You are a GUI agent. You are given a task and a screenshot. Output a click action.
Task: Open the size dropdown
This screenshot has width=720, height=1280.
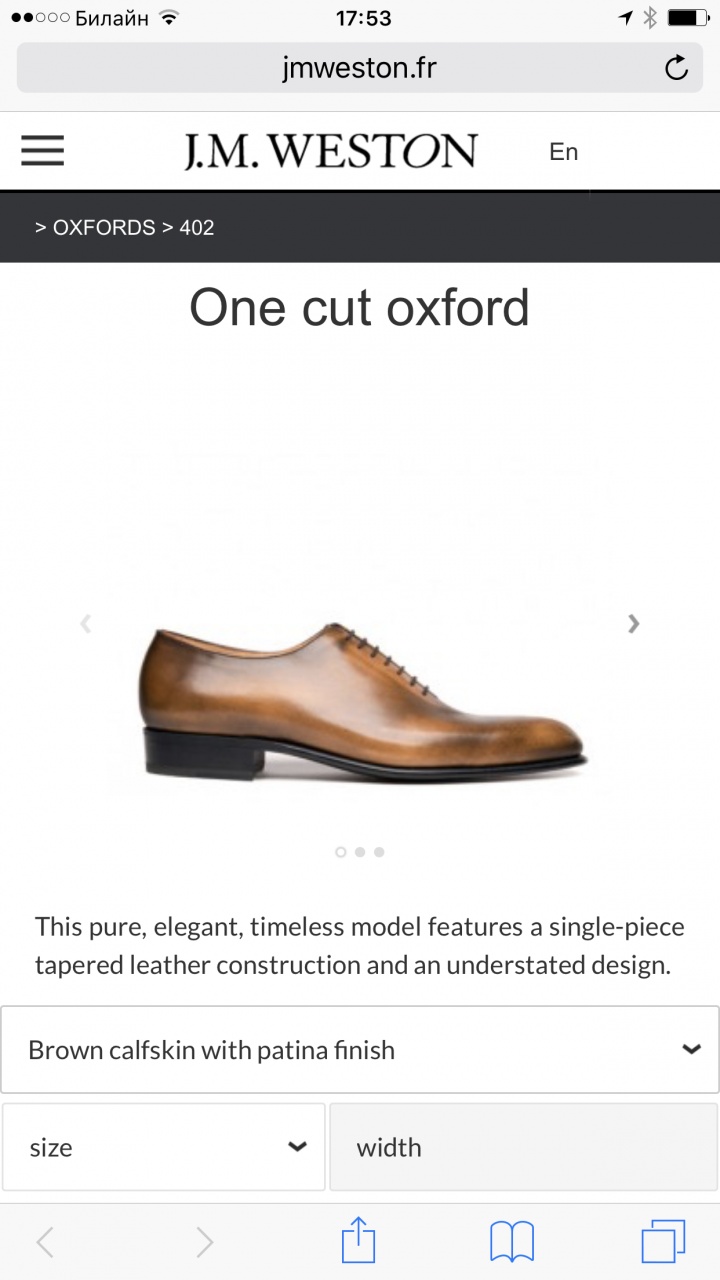[164, 1147]
